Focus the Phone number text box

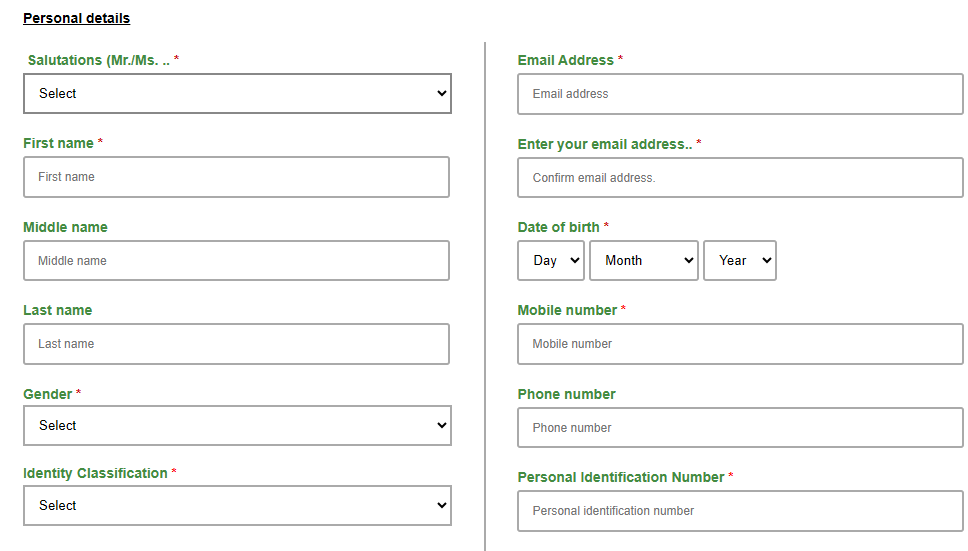740,428
